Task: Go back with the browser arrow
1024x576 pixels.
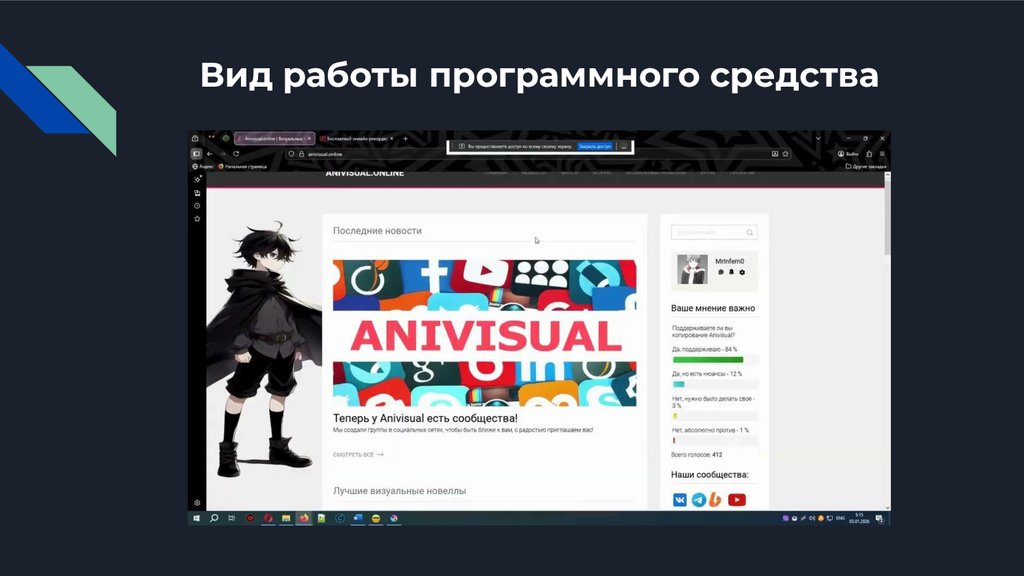Action: [x=210, y=154]
